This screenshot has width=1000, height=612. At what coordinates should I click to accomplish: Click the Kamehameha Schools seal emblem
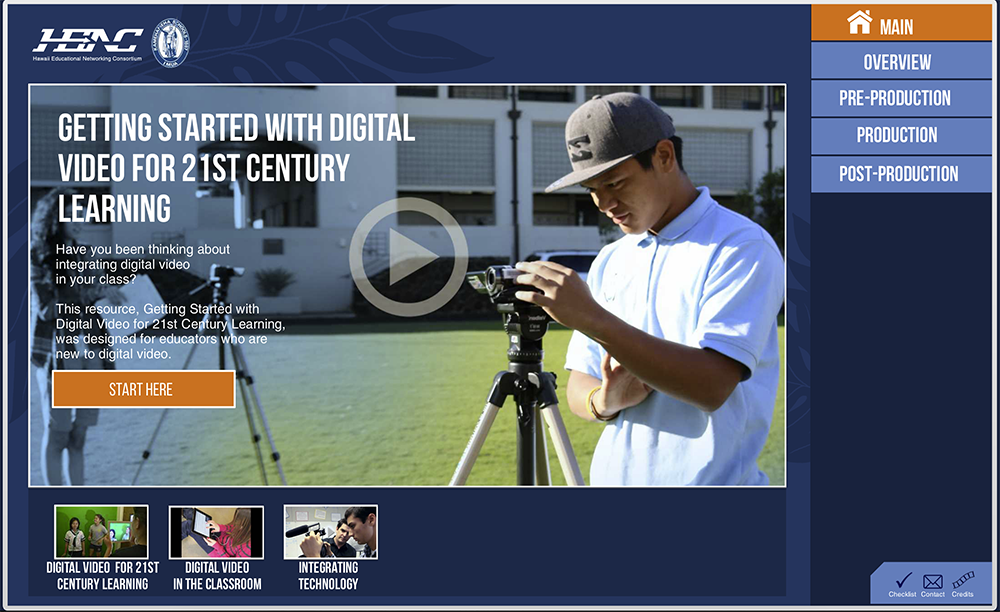click(170, 43)
